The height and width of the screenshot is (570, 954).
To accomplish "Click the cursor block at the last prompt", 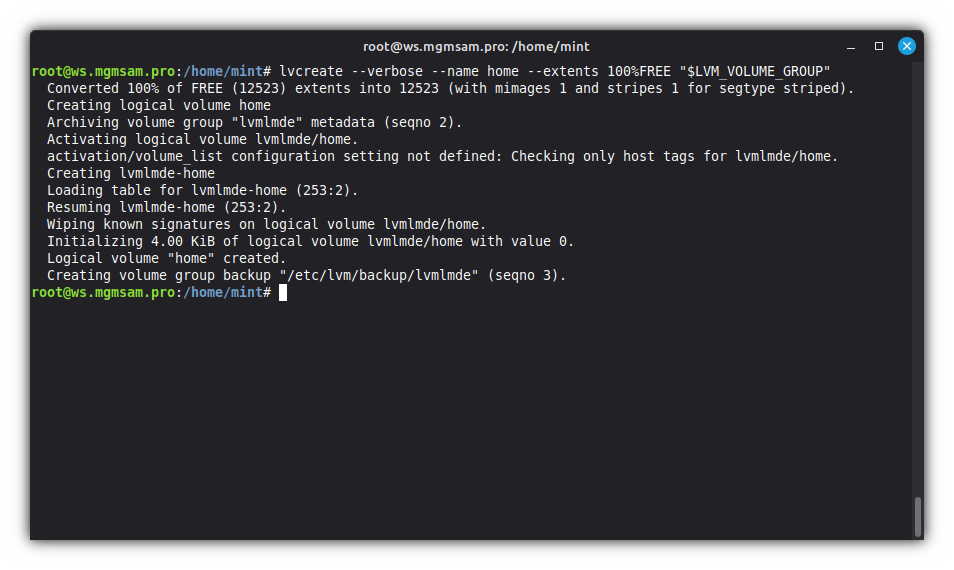I will pos(283,292).
